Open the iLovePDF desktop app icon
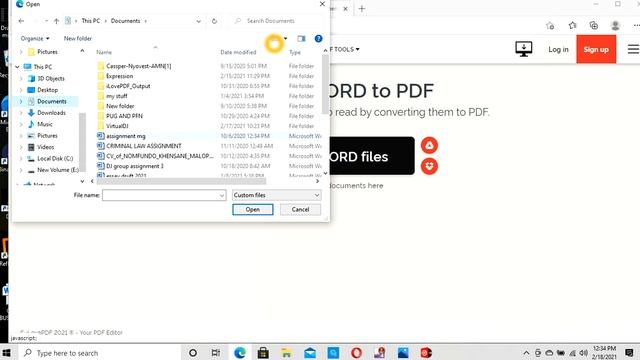 (524, 49)
